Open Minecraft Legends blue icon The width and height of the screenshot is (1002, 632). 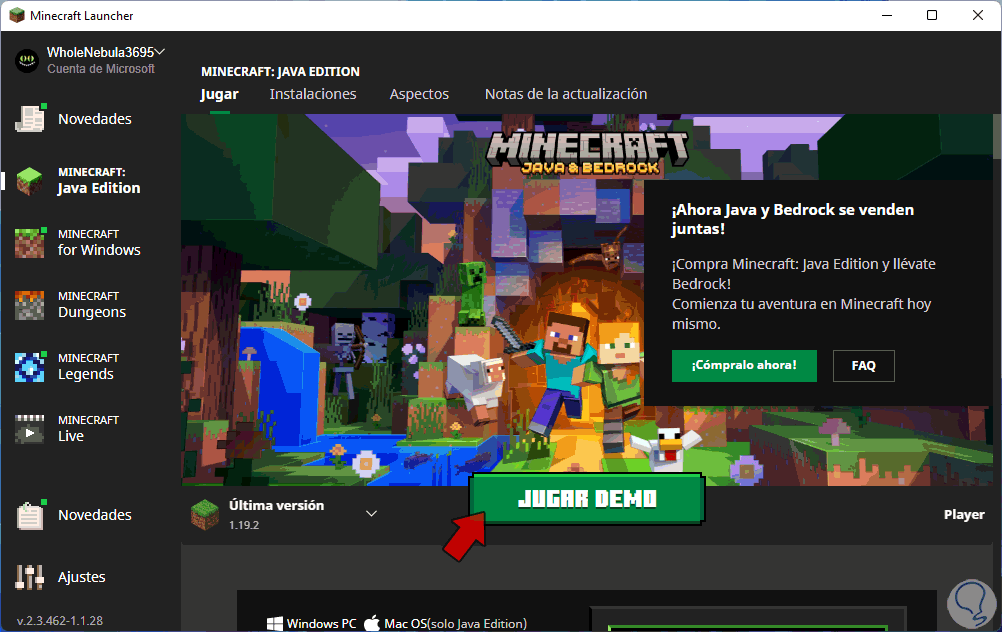pos(30,367)
